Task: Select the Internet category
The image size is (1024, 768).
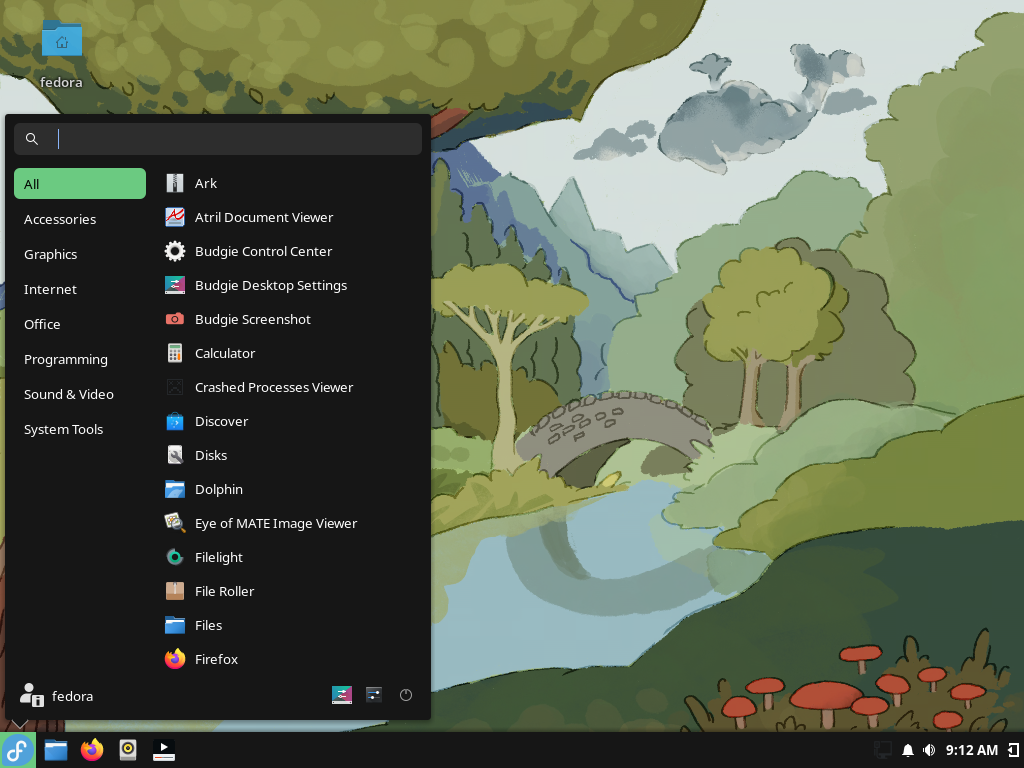Action: (x=80, y=289)
